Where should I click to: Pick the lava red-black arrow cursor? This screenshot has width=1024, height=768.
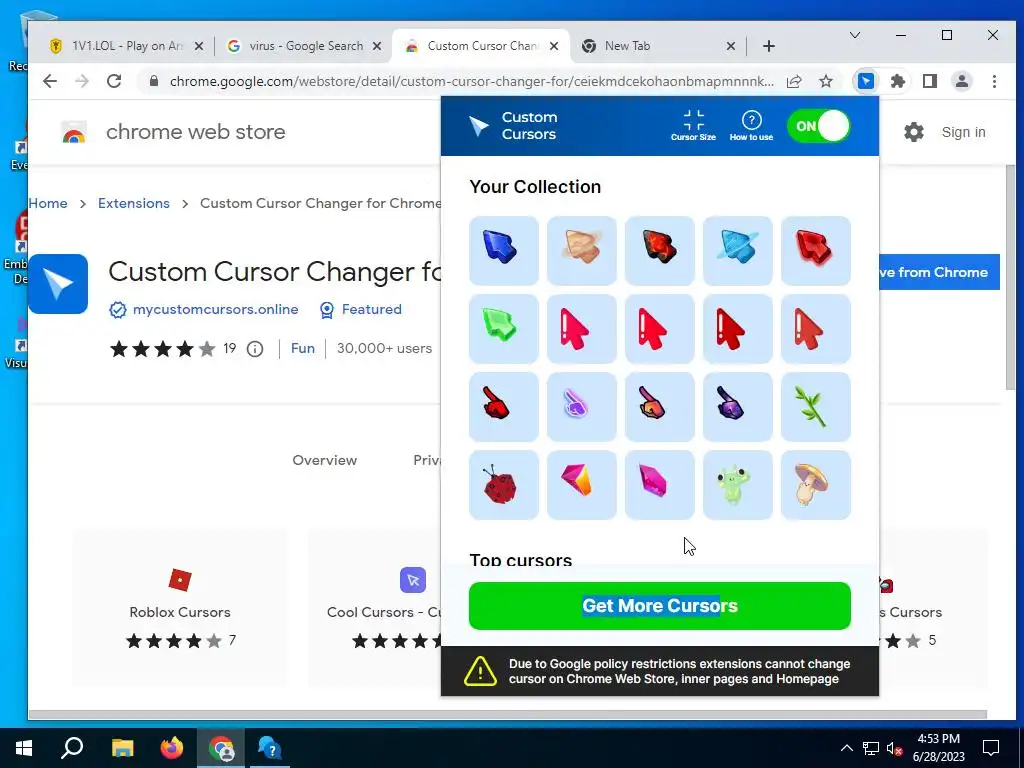[x=660, y=251]
